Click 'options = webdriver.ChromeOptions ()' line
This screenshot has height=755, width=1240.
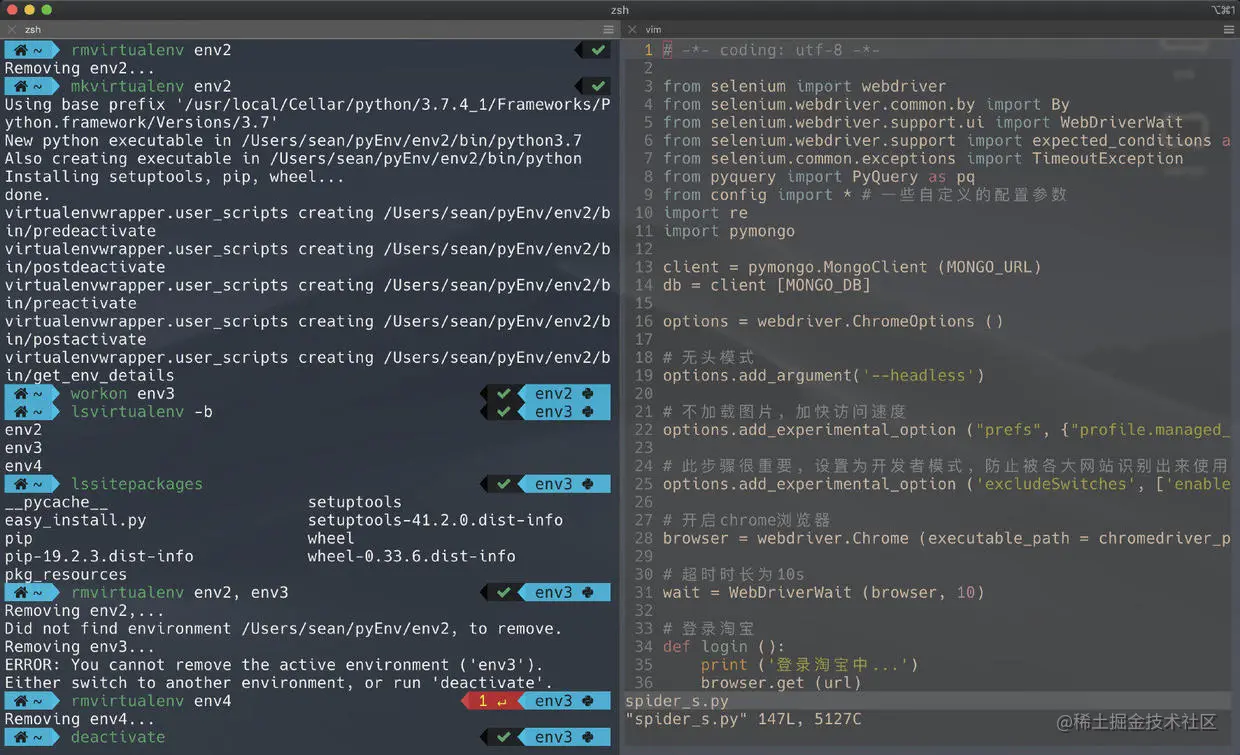pyautogui.click(x=833, y=321)
